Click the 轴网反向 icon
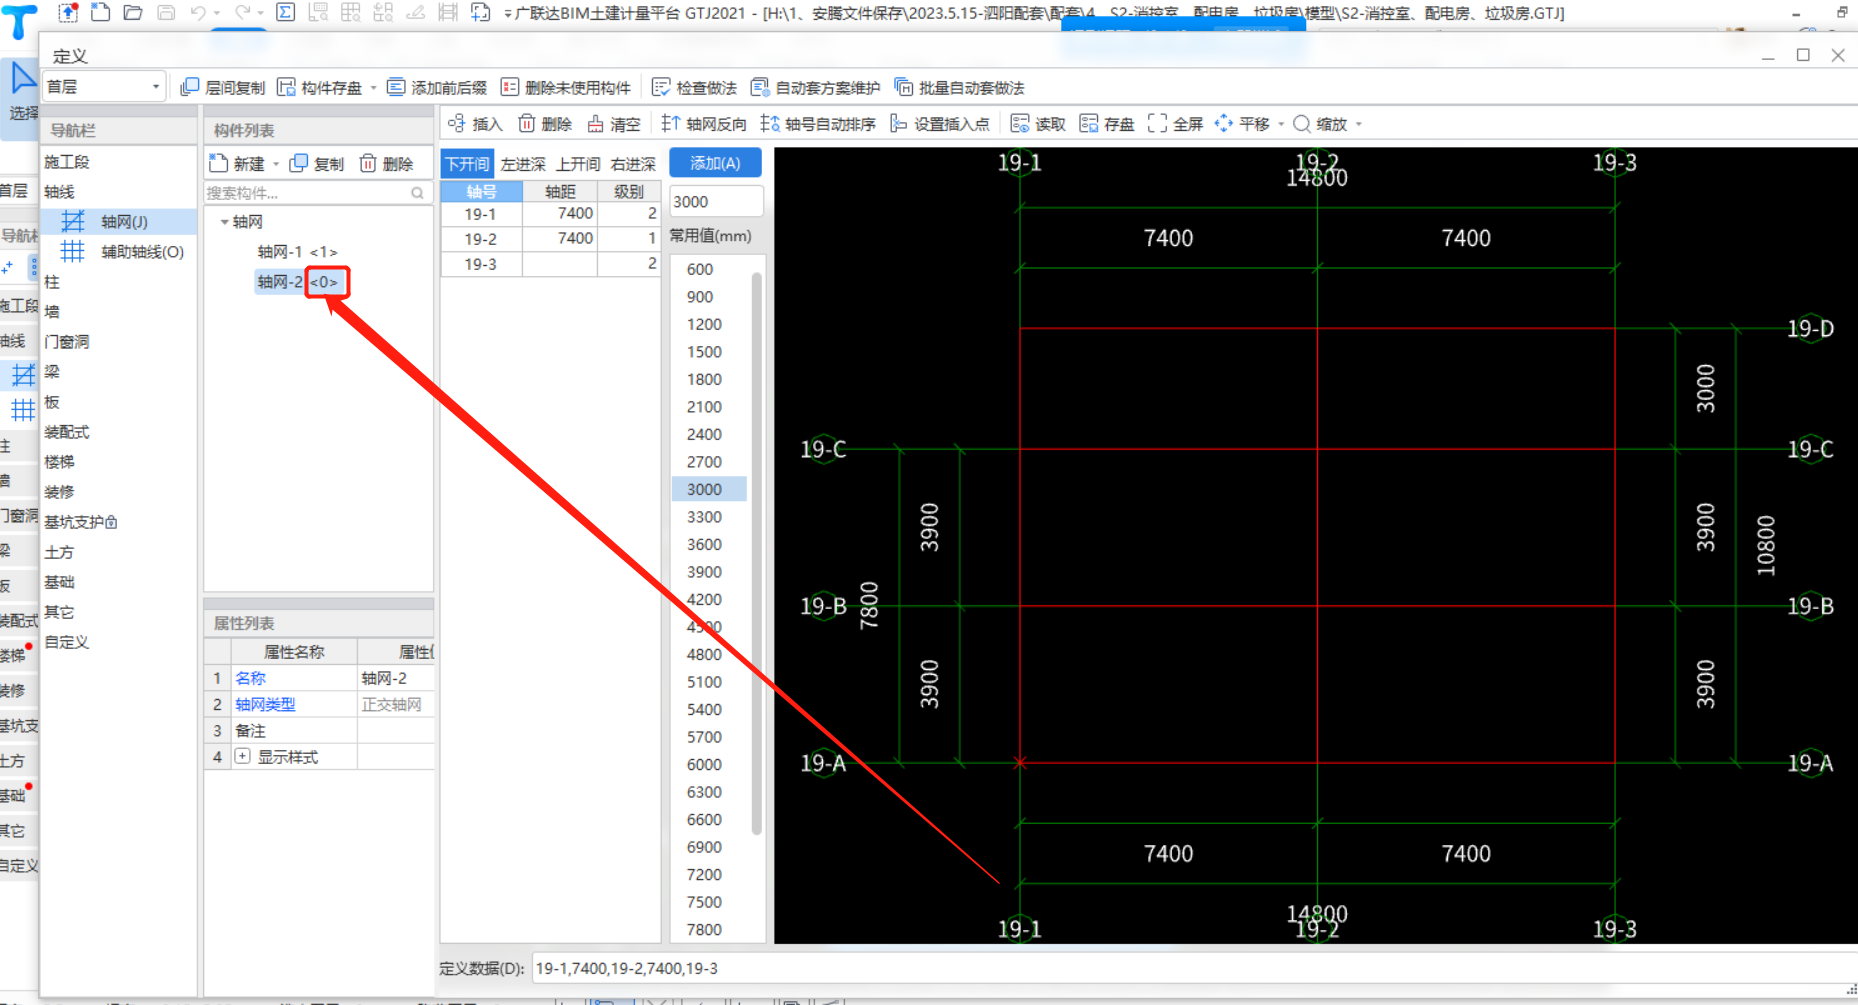Image resolution: width=1858 pixels, height=1005 pixels. point(671,123)
